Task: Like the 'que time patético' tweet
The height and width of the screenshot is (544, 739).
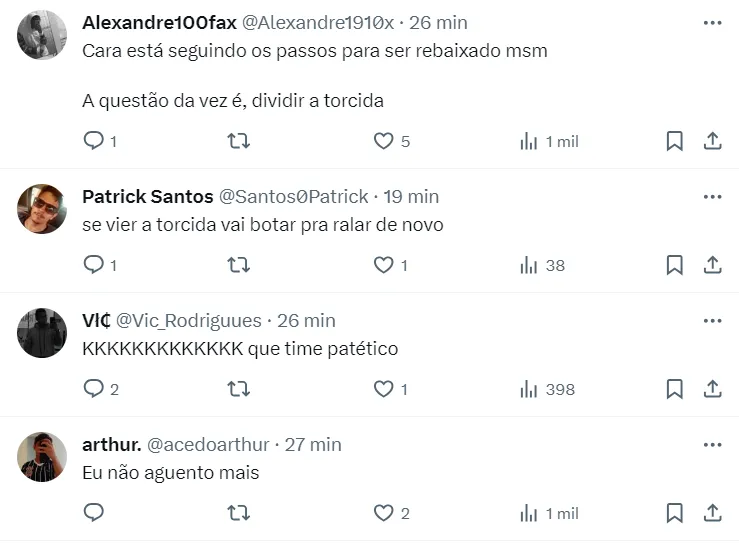Action: point(384,389)
